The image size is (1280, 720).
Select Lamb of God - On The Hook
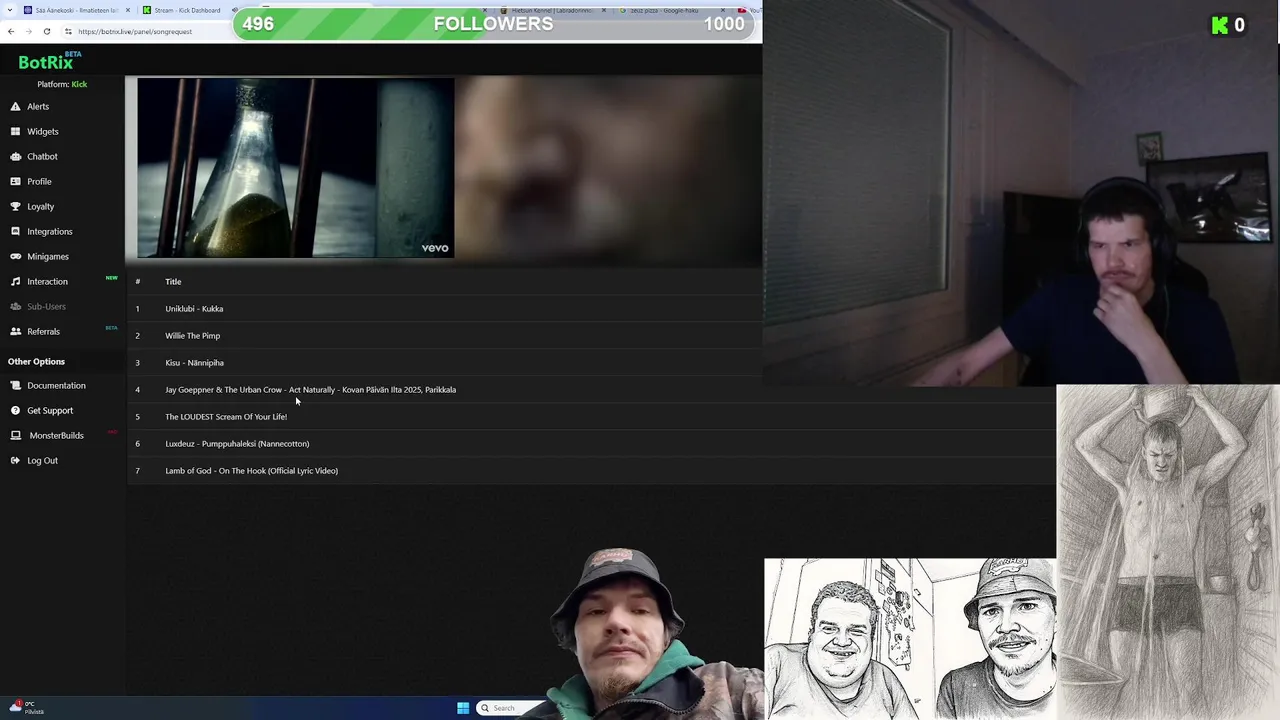[251, 470]
